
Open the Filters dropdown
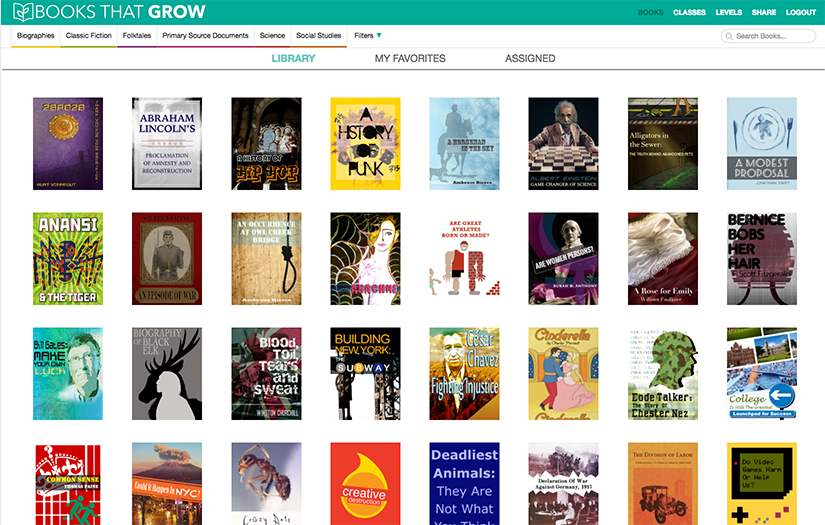click(x=367, y=36)
